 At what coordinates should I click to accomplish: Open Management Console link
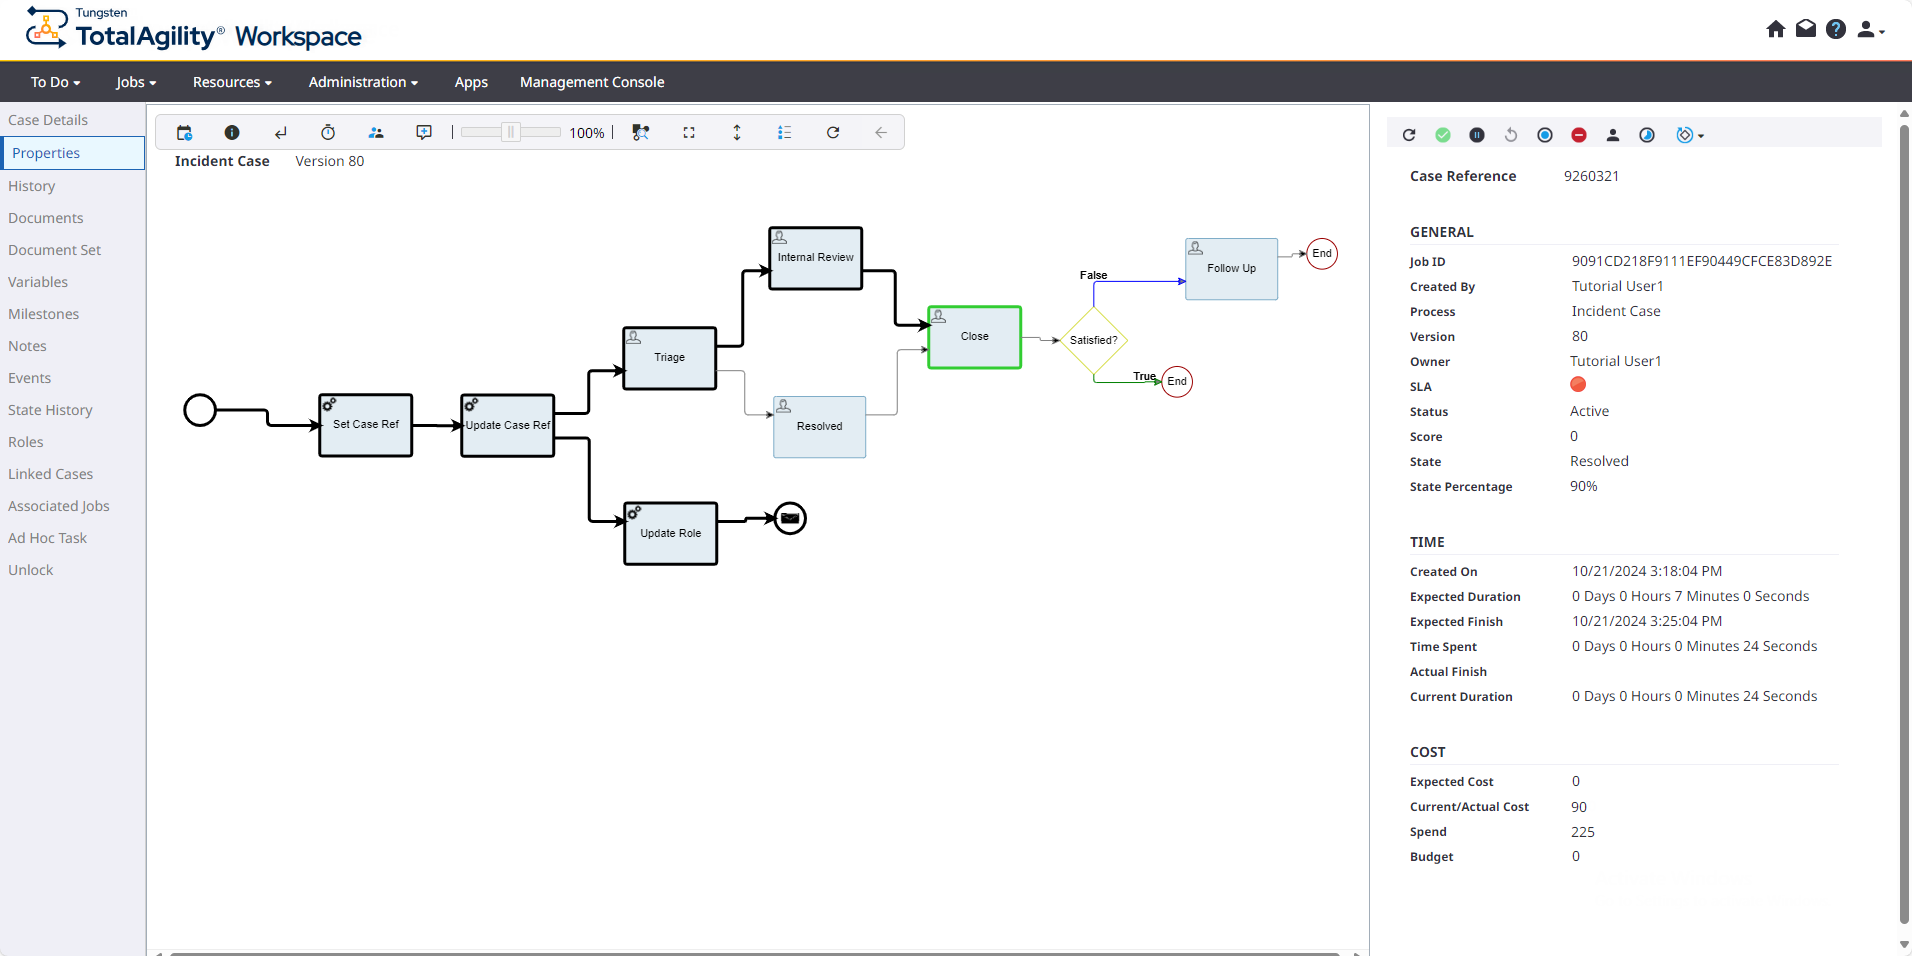(592, 82)
